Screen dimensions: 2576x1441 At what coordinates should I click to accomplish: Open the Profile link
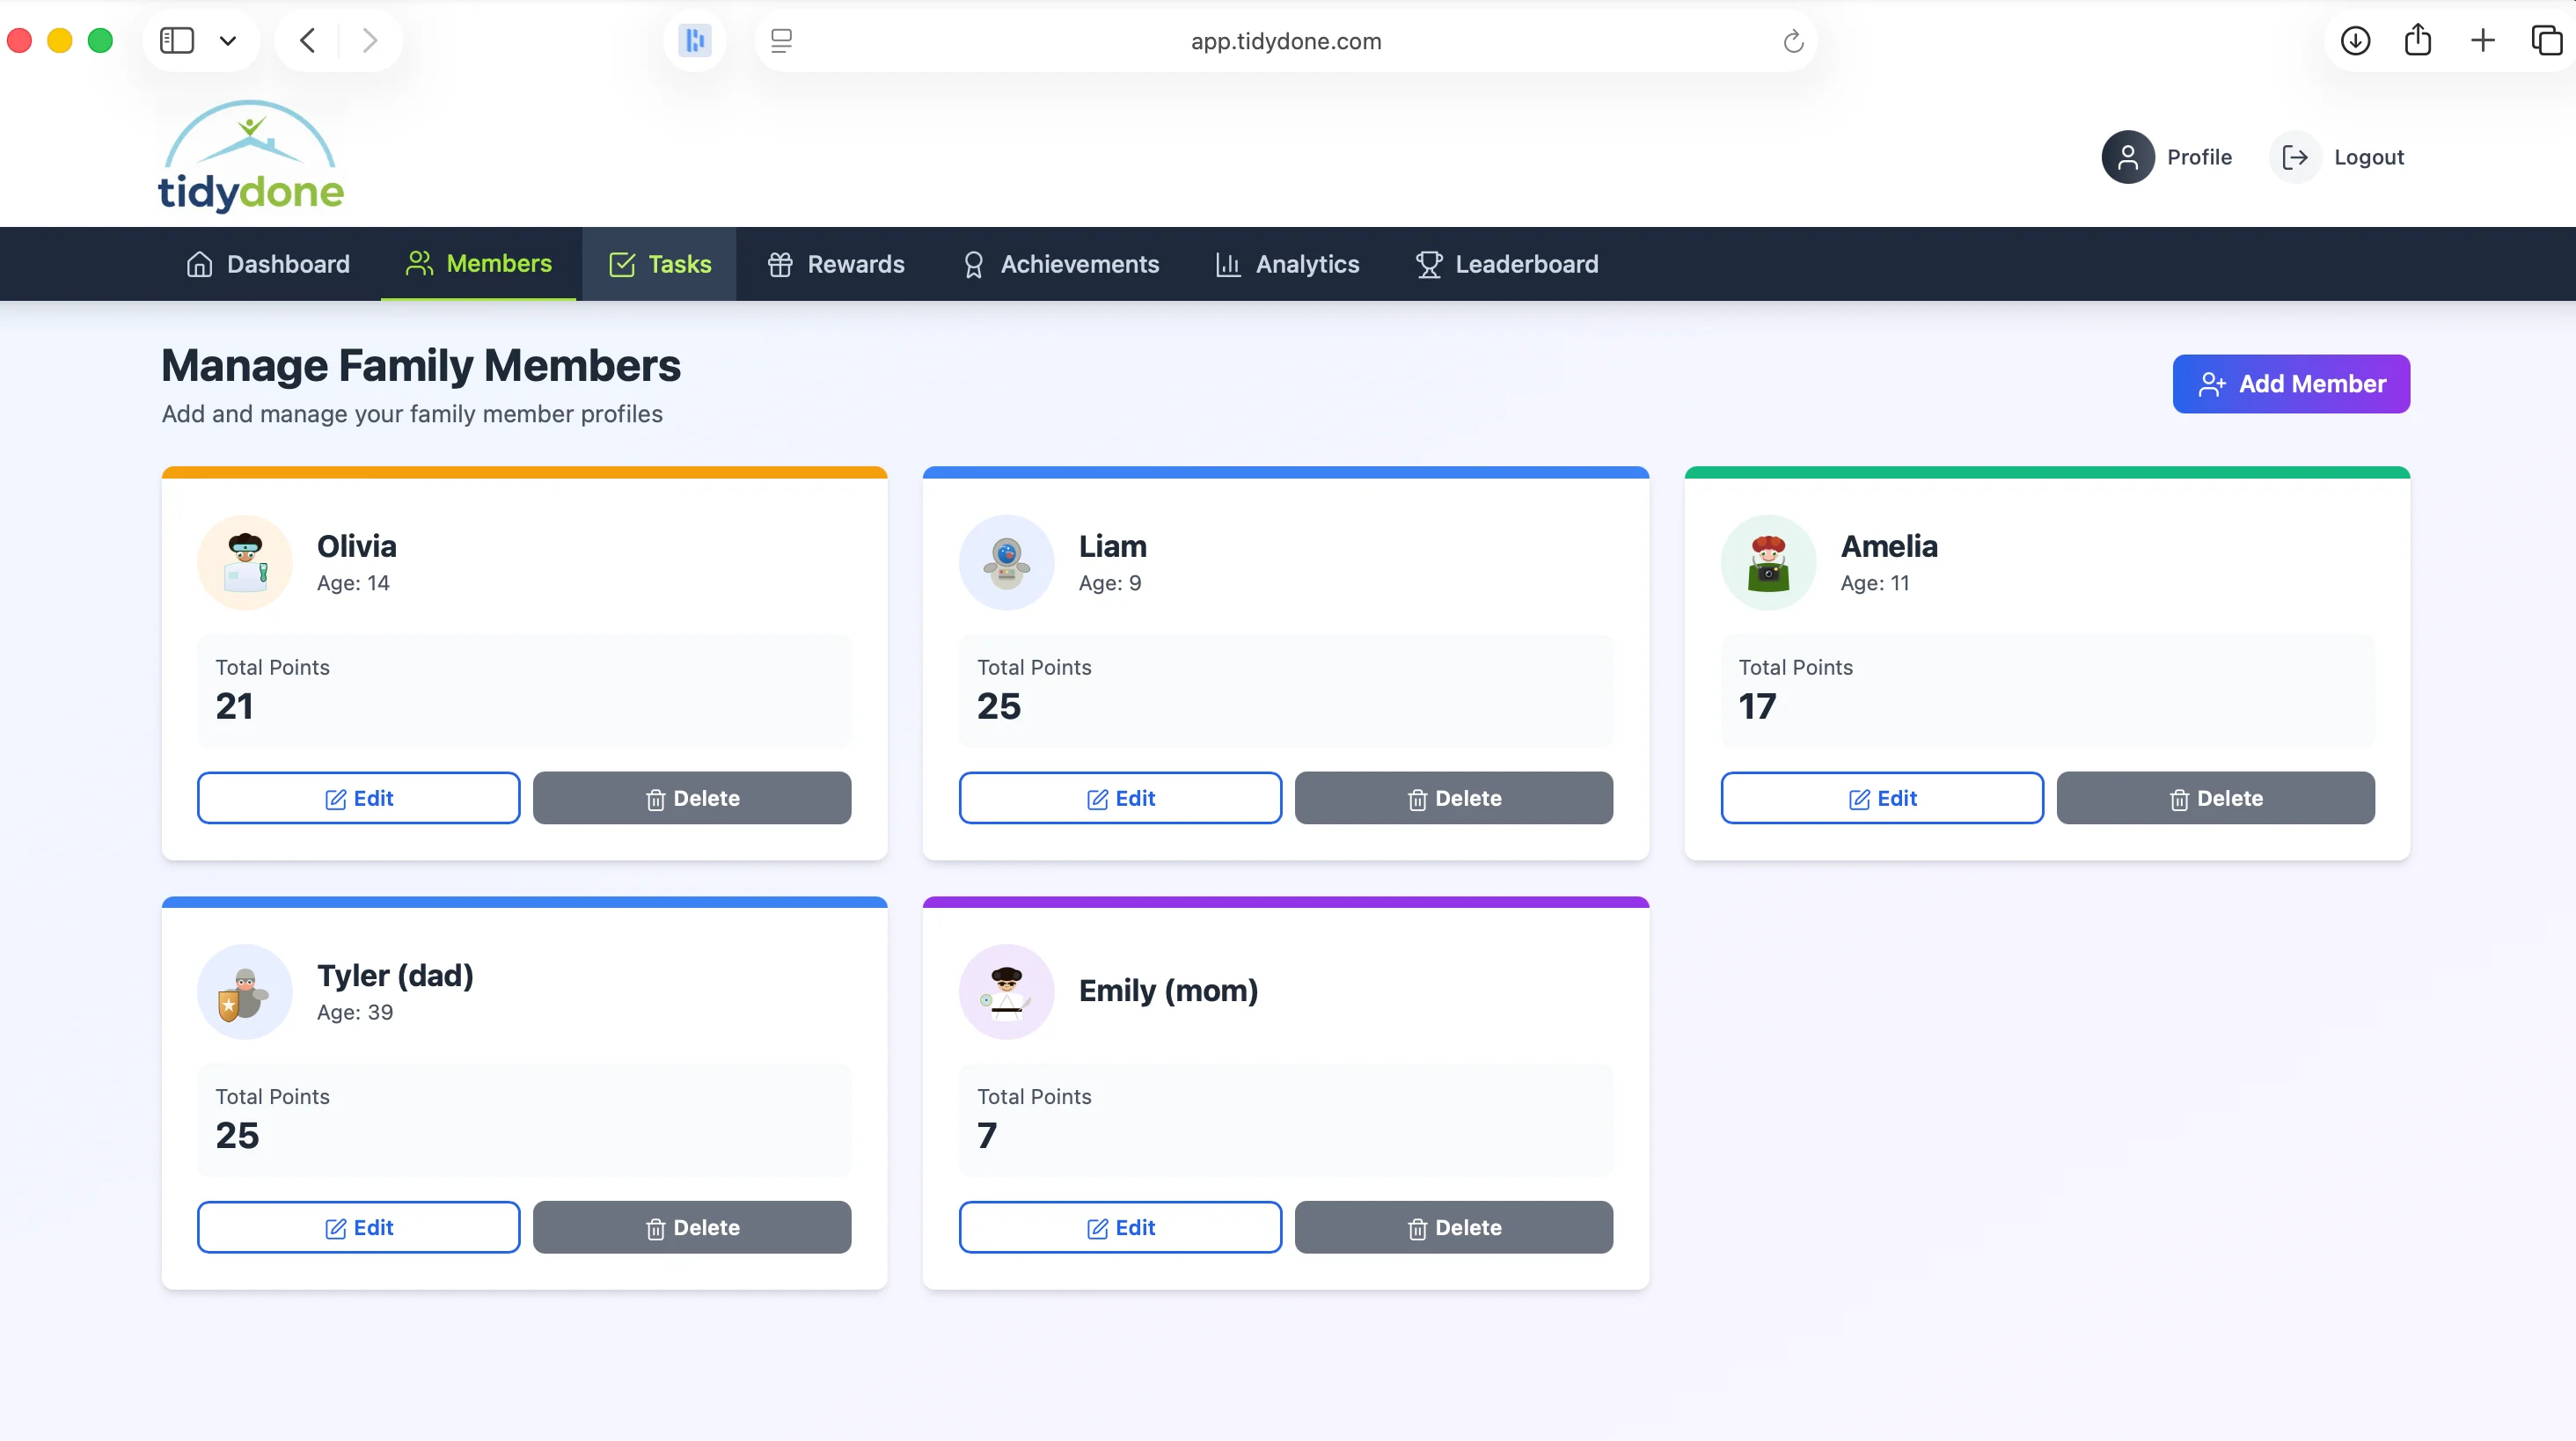(2199, 157)
